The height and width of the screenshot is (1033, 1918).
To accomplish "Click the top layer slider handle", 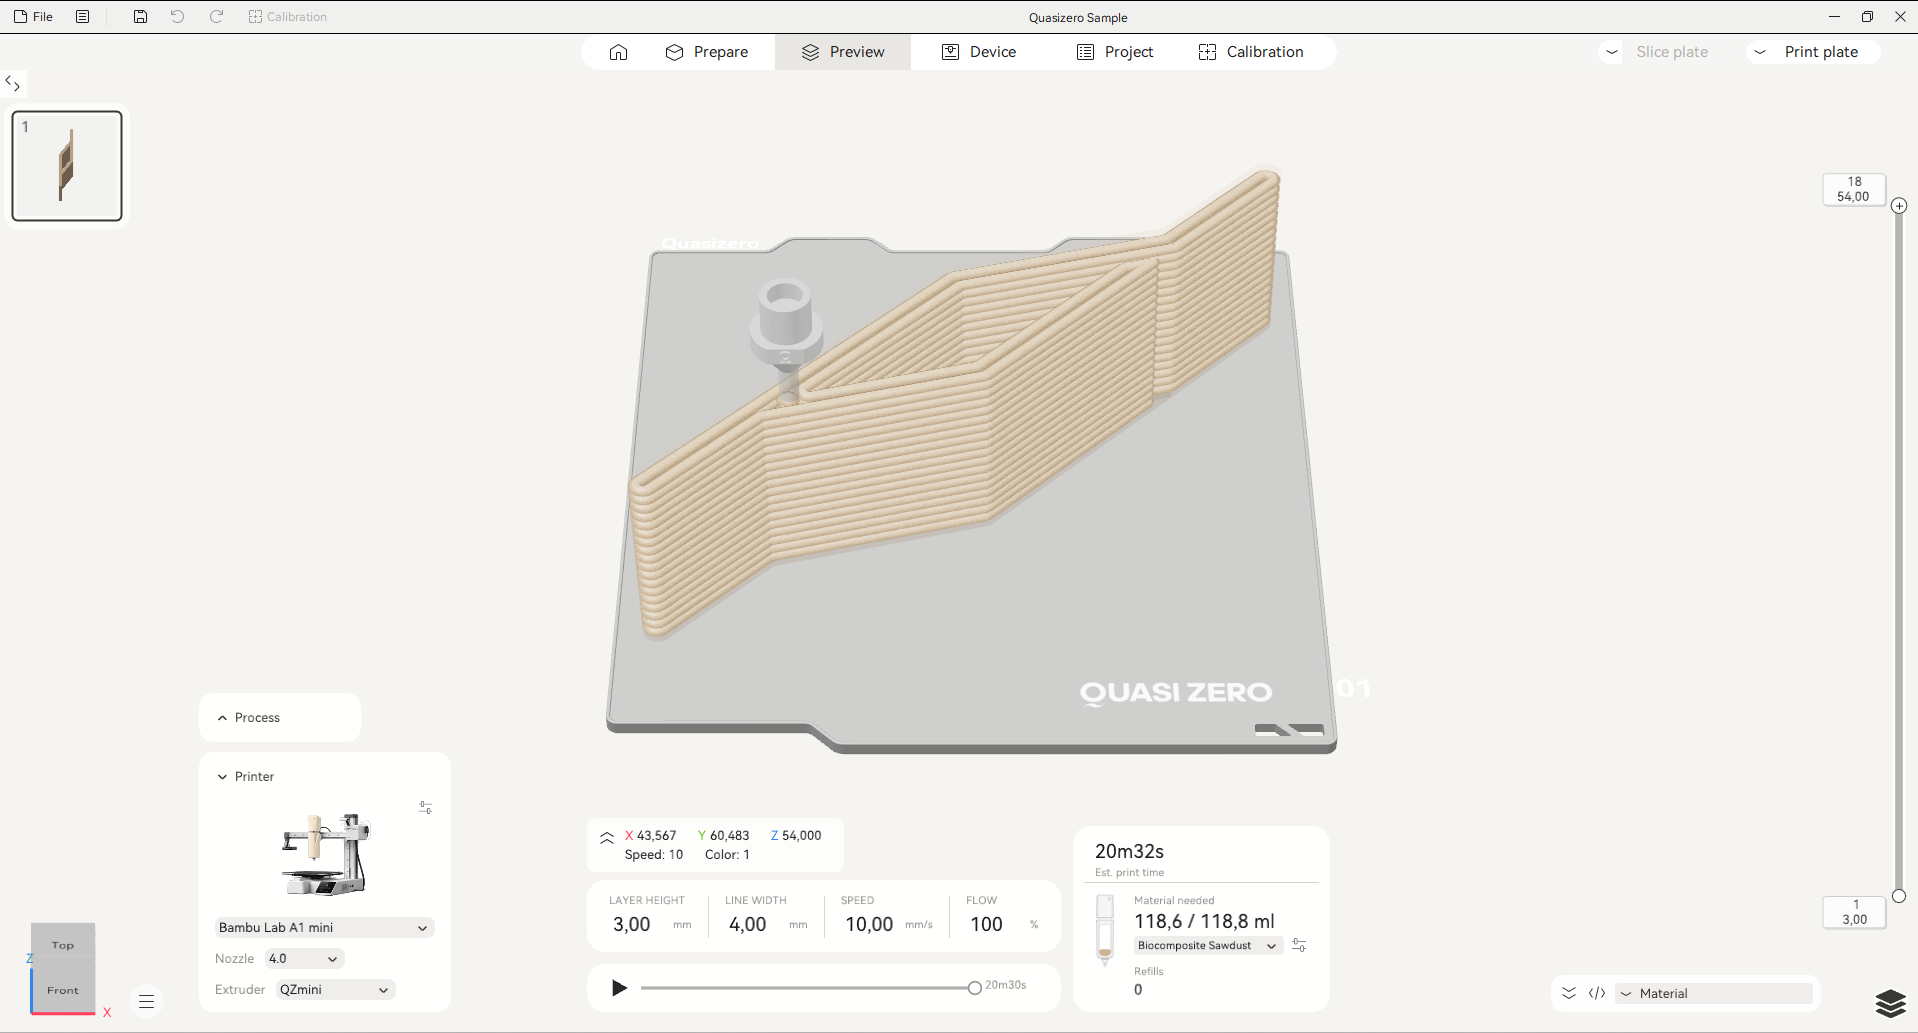I will pos(1899,206).
